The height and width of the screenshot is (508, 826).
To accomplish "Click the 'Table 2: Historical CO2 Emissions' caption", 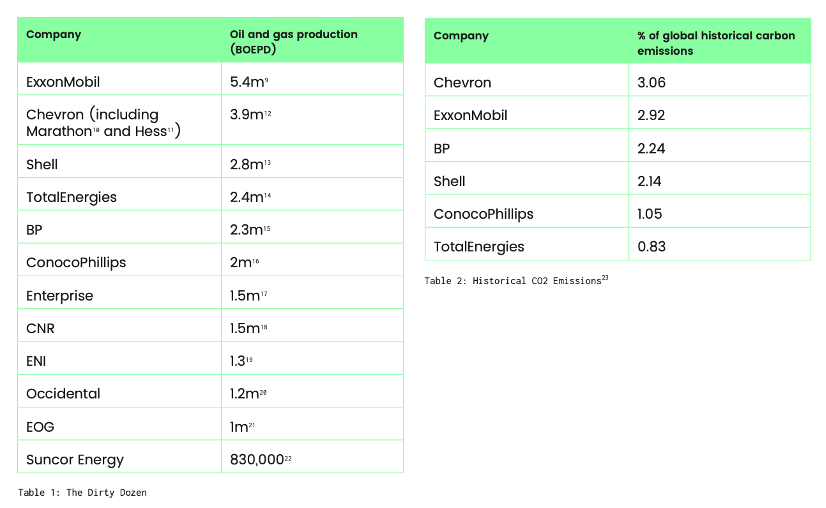I will [x=512, y=281].
